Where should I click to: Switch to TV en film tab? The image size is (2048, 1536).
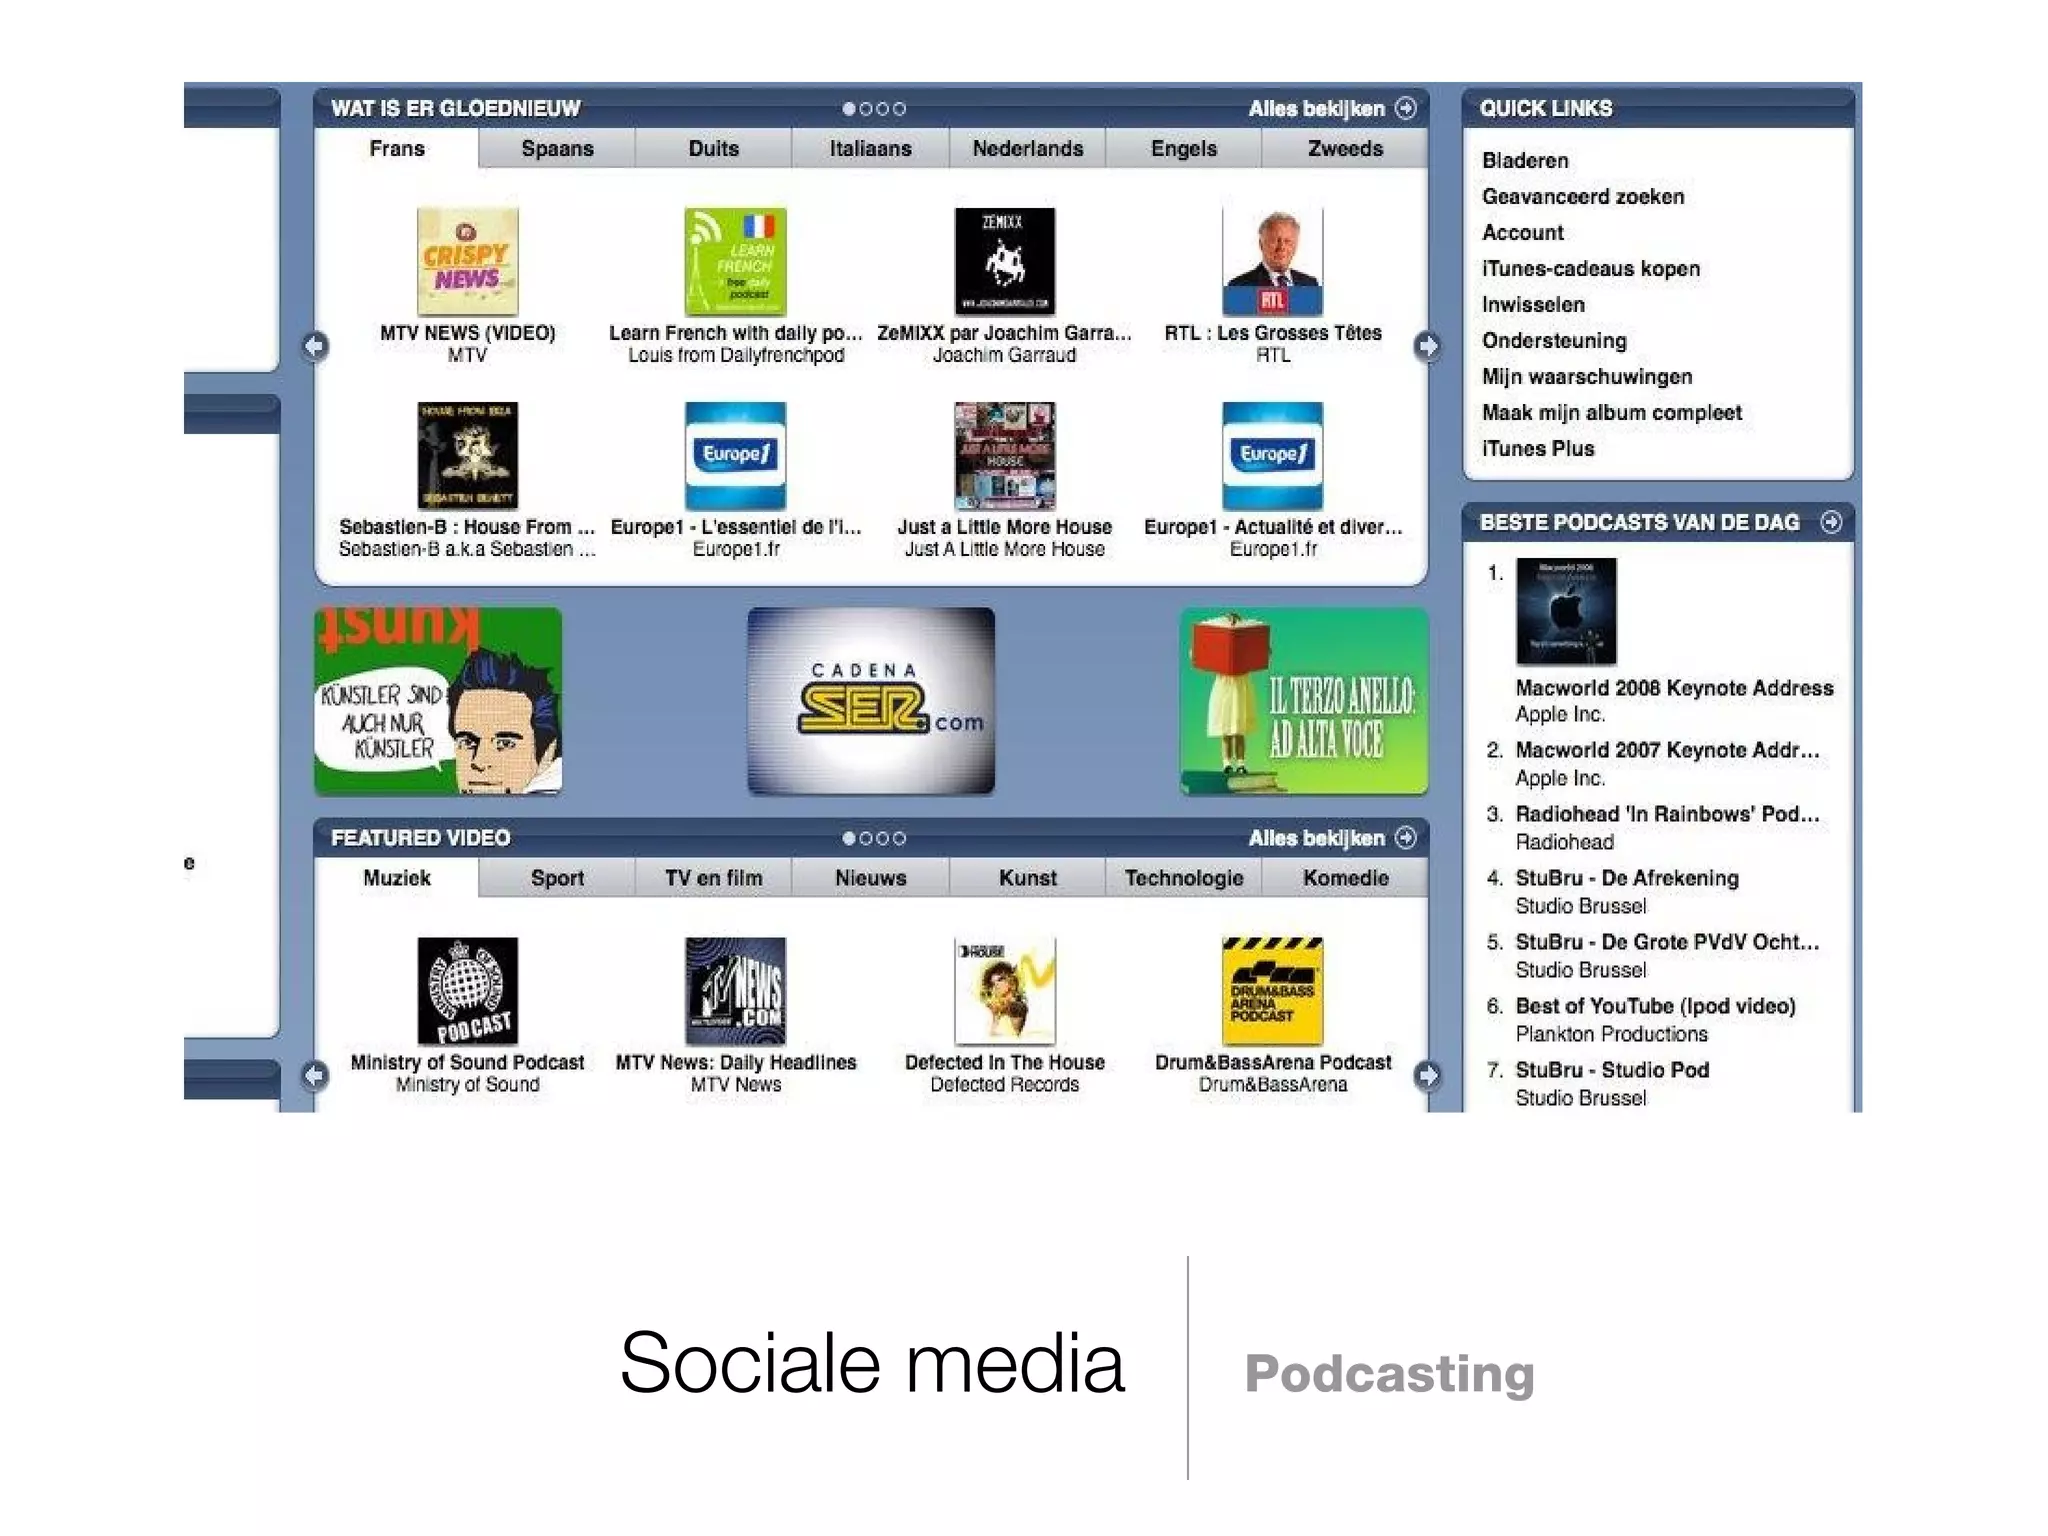point(713,878)
